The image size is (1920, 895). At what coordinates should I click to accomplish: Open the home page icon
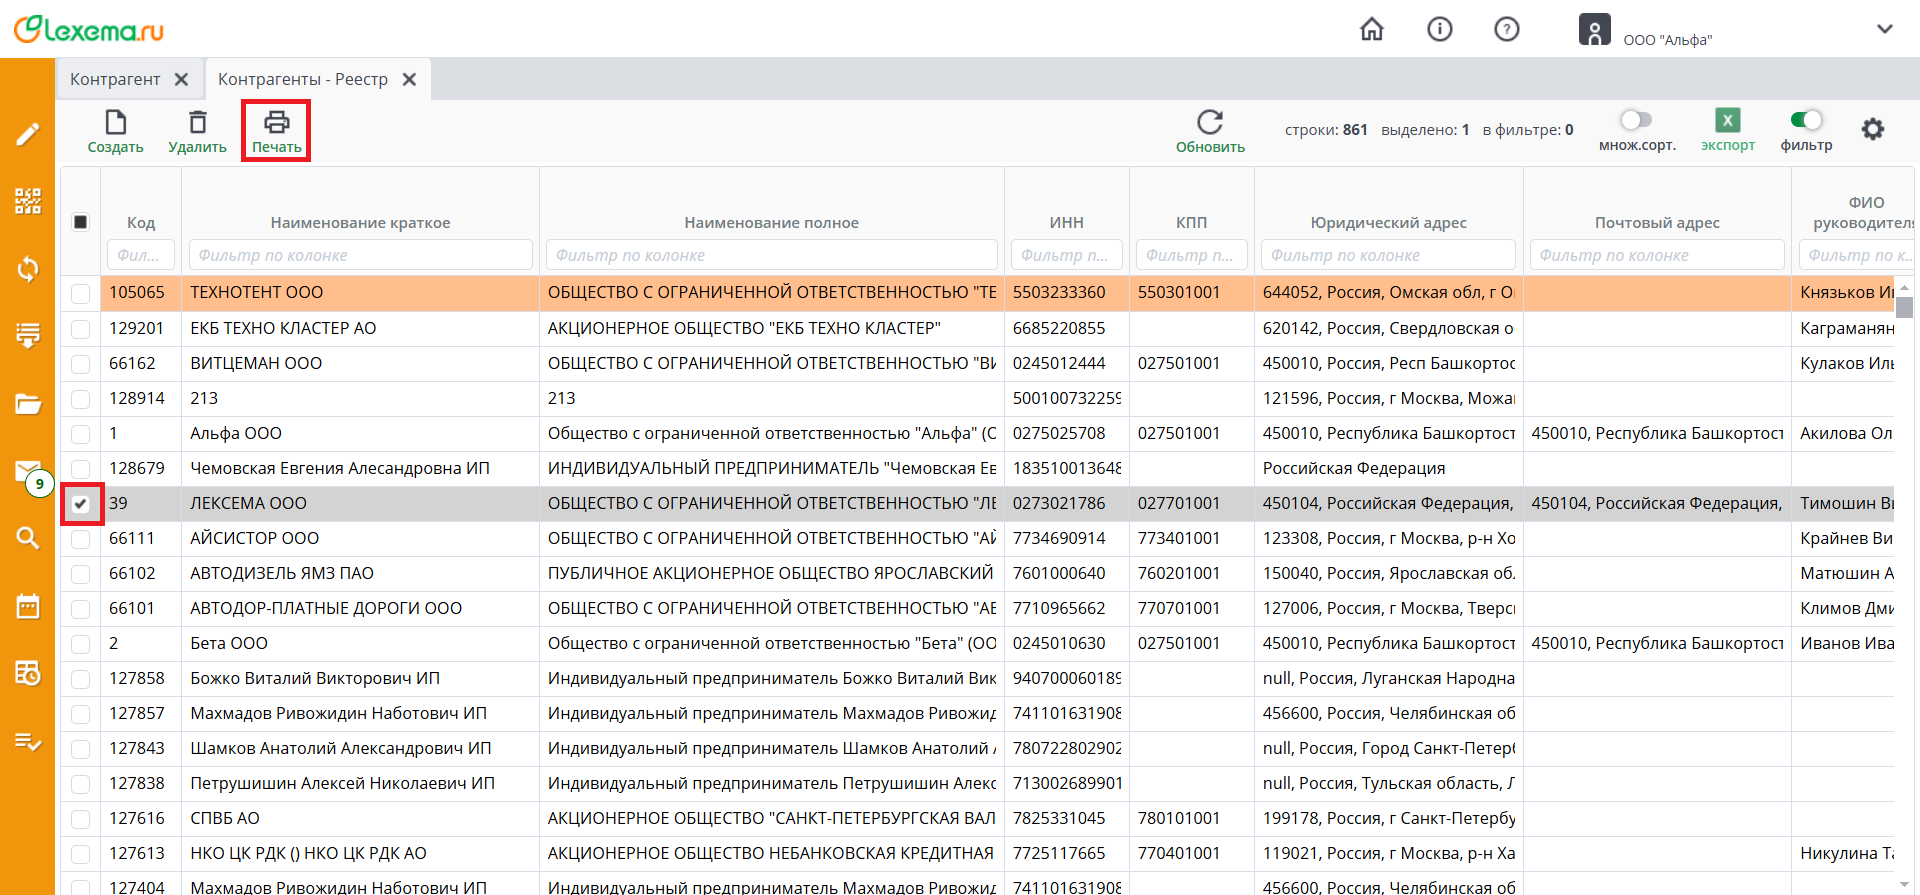point(1372,29)
